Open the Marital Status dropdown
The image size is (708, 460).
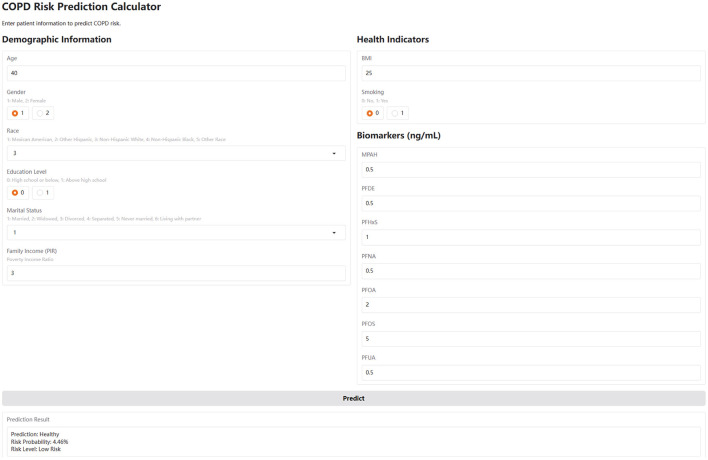pyautogui.click(x=176, y=232)
